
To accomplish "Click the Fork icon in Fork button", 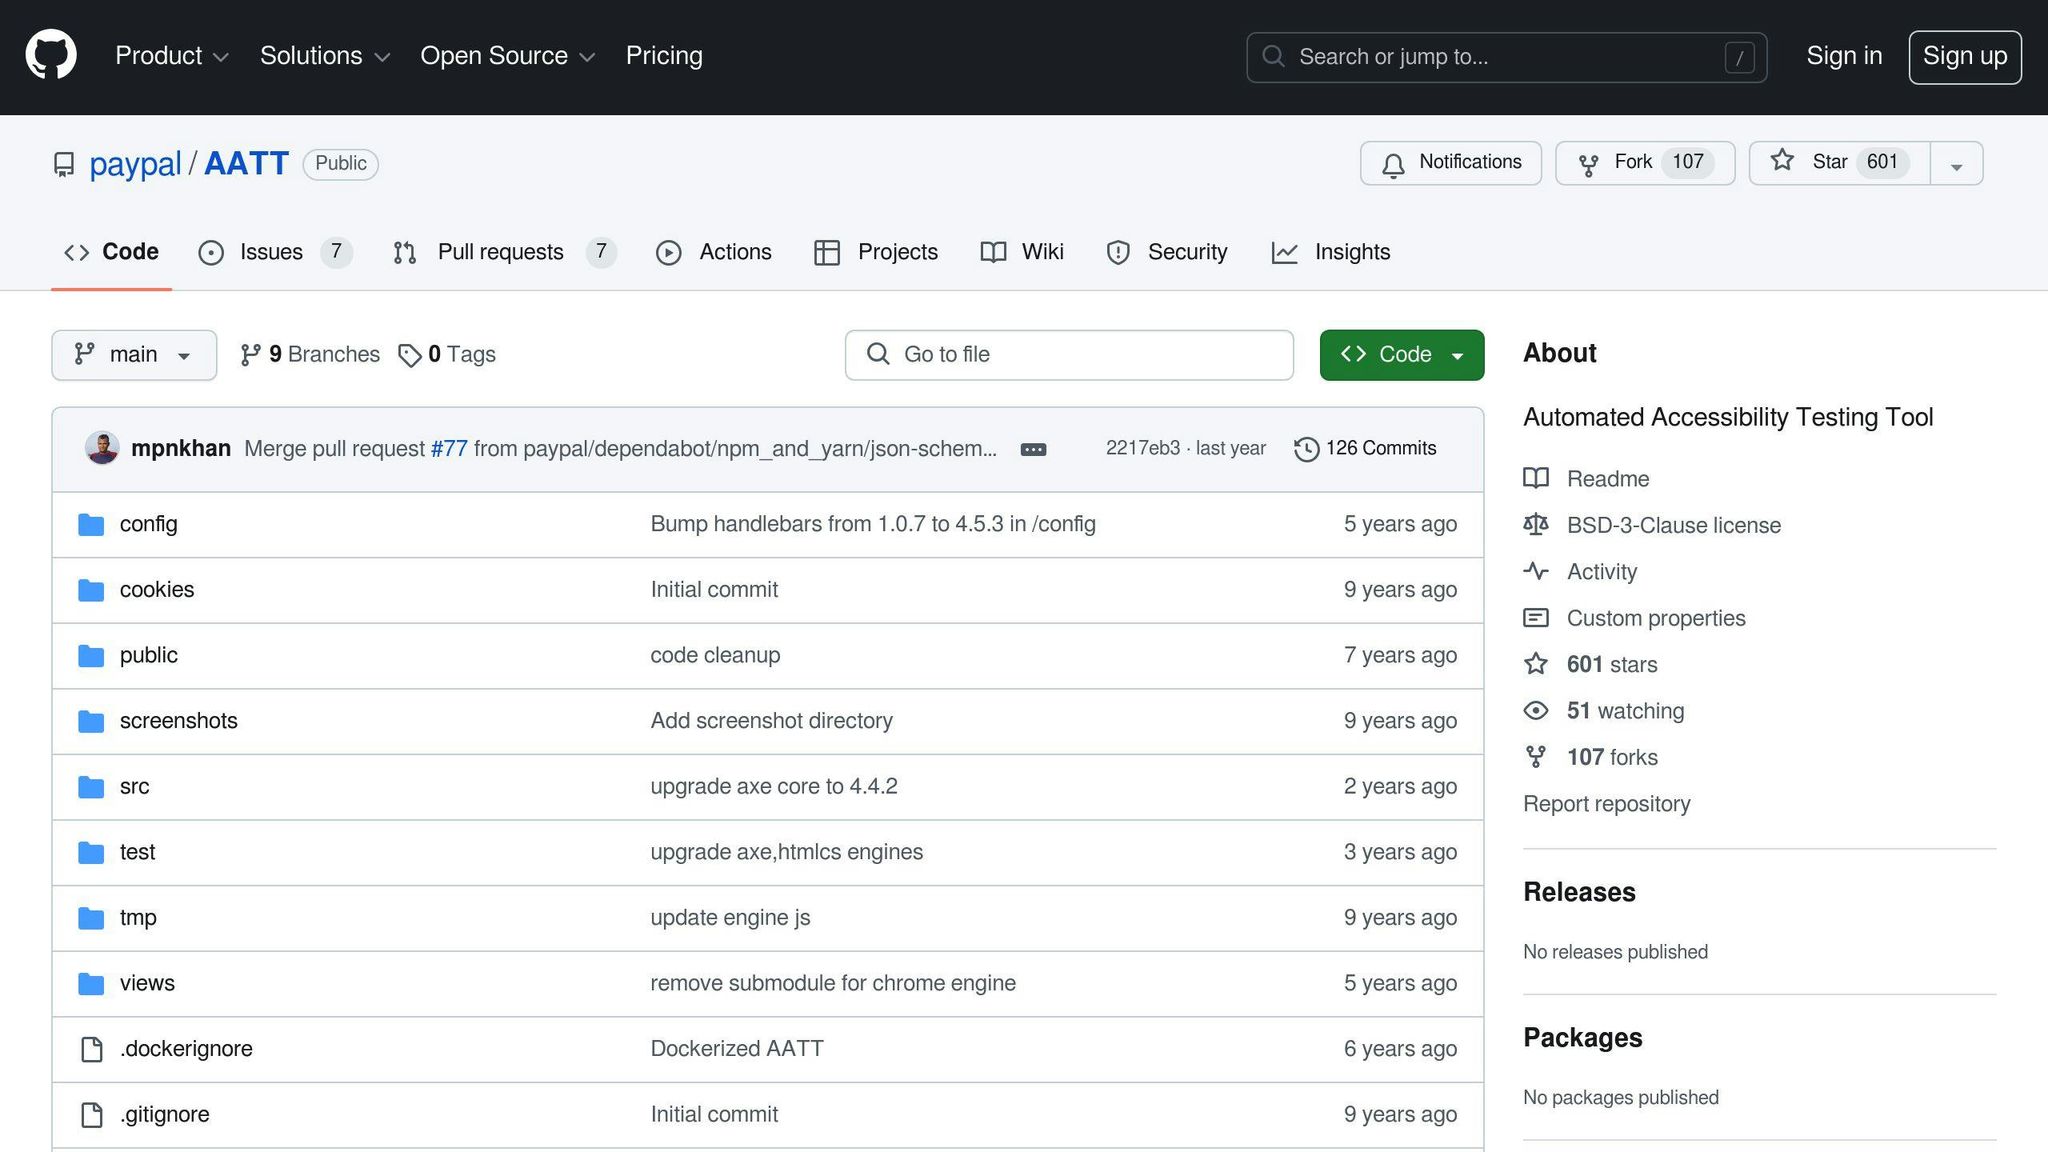I will (1588, 164).
